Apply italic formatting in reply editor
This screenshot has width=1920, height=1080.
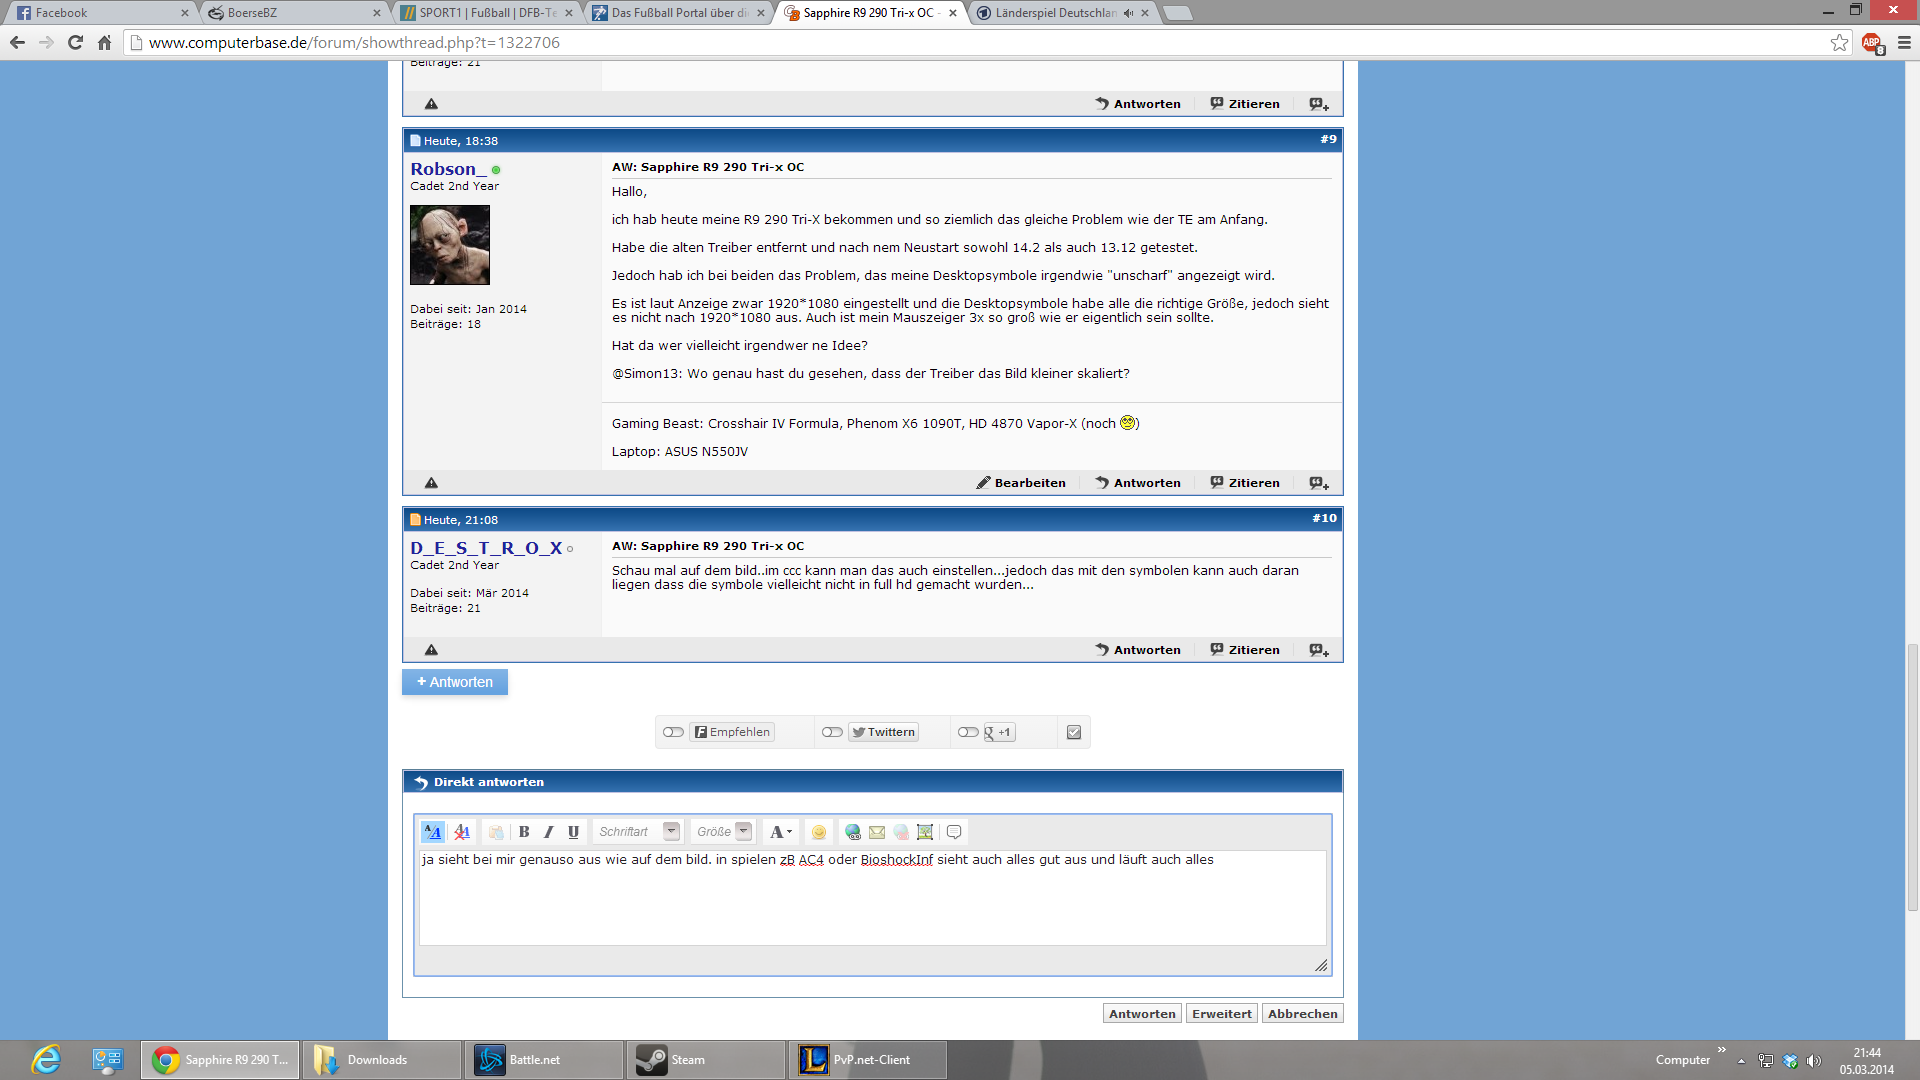coord(548,832)
